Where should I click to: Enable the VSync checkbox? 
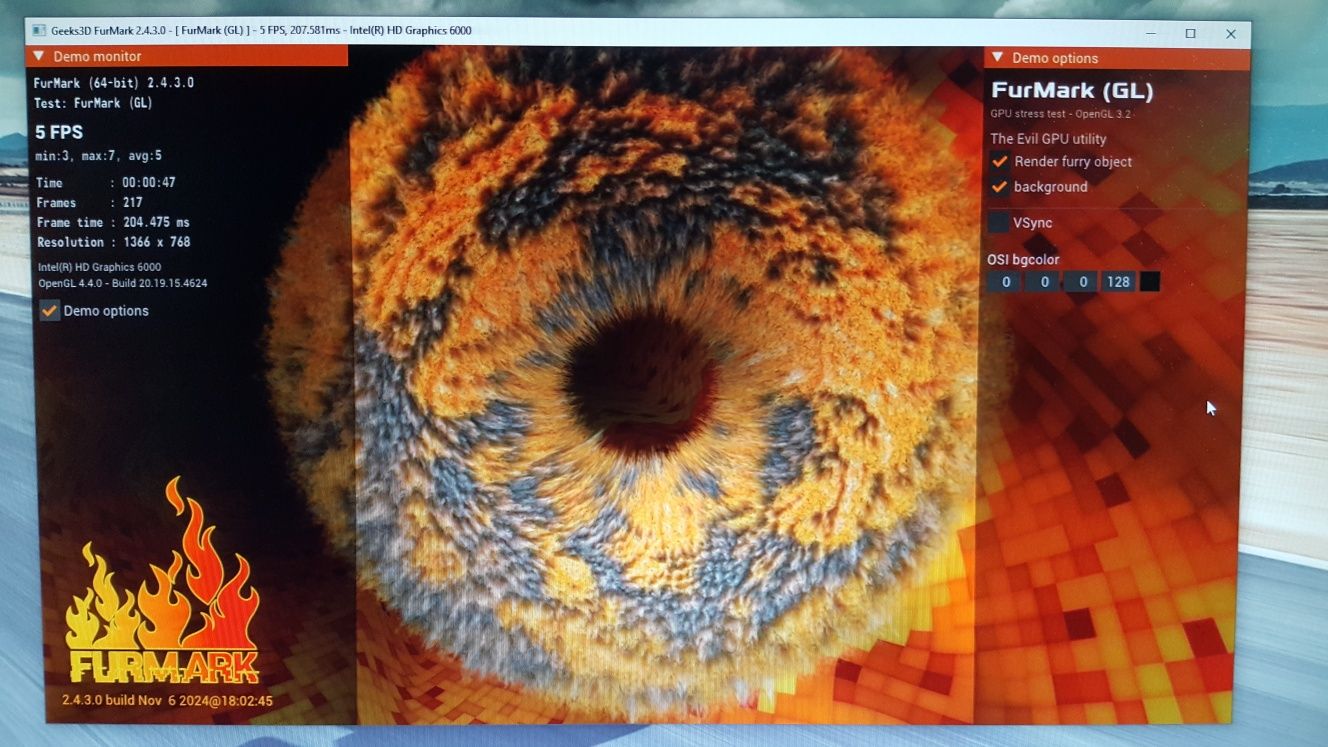tap(998, 223)
